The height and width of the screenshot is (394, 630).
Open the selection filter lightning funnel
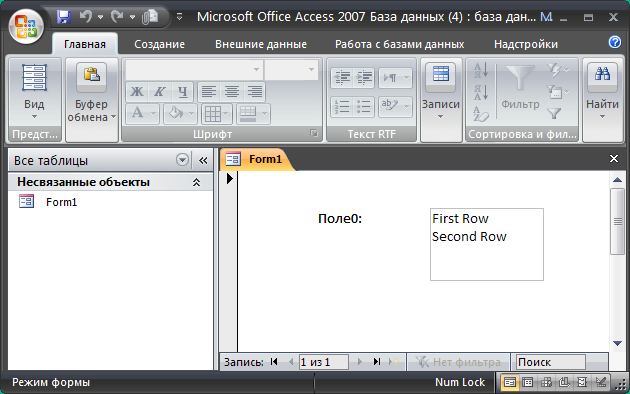click(558, 70)
